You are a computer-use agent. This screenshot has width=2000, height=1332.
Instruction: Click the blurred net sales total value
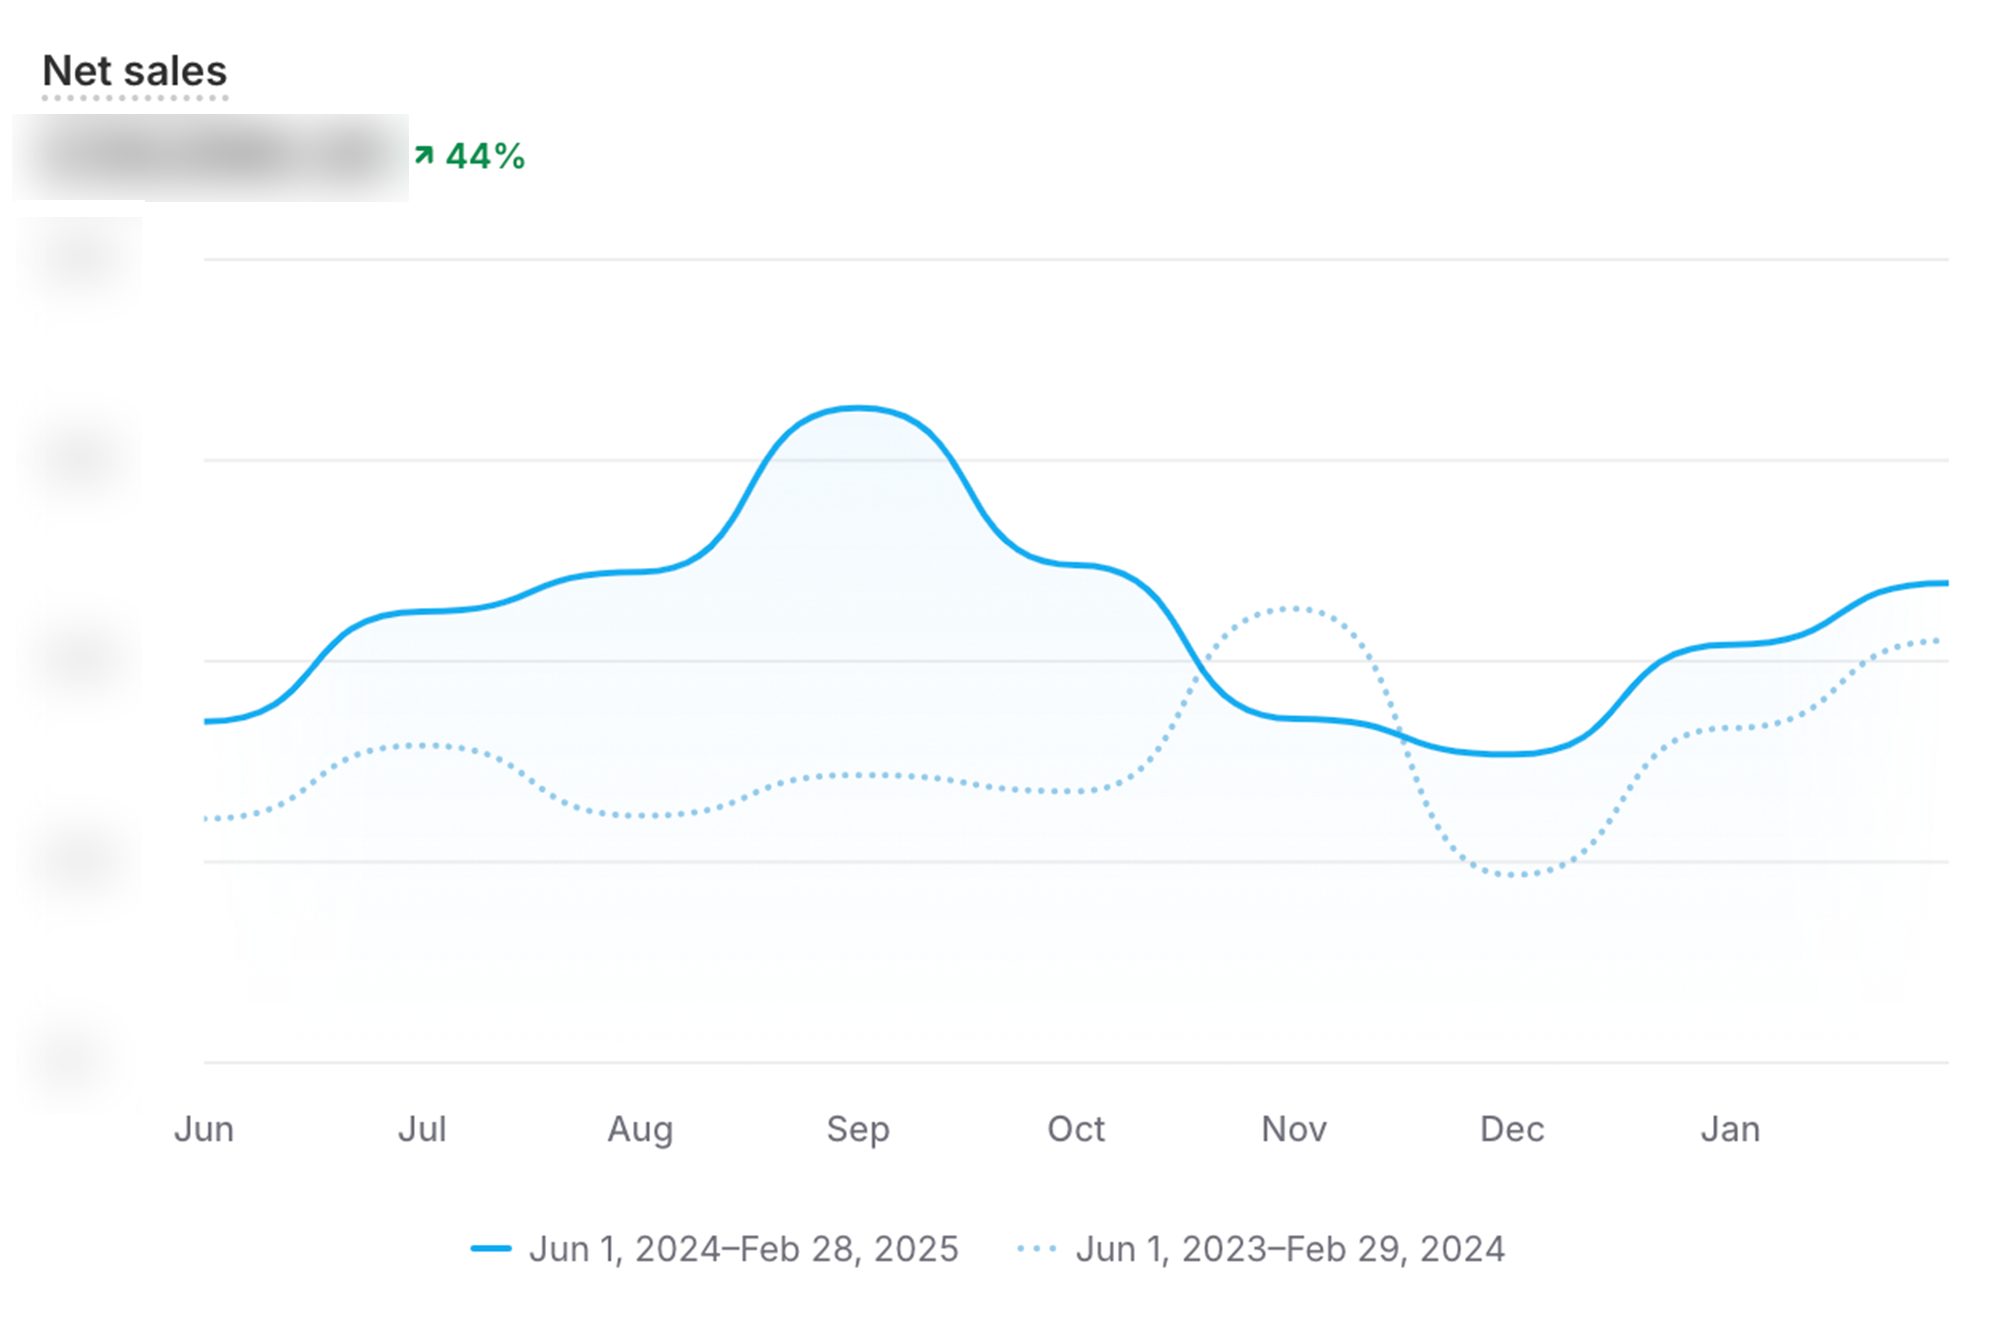(x=210, y=157)
